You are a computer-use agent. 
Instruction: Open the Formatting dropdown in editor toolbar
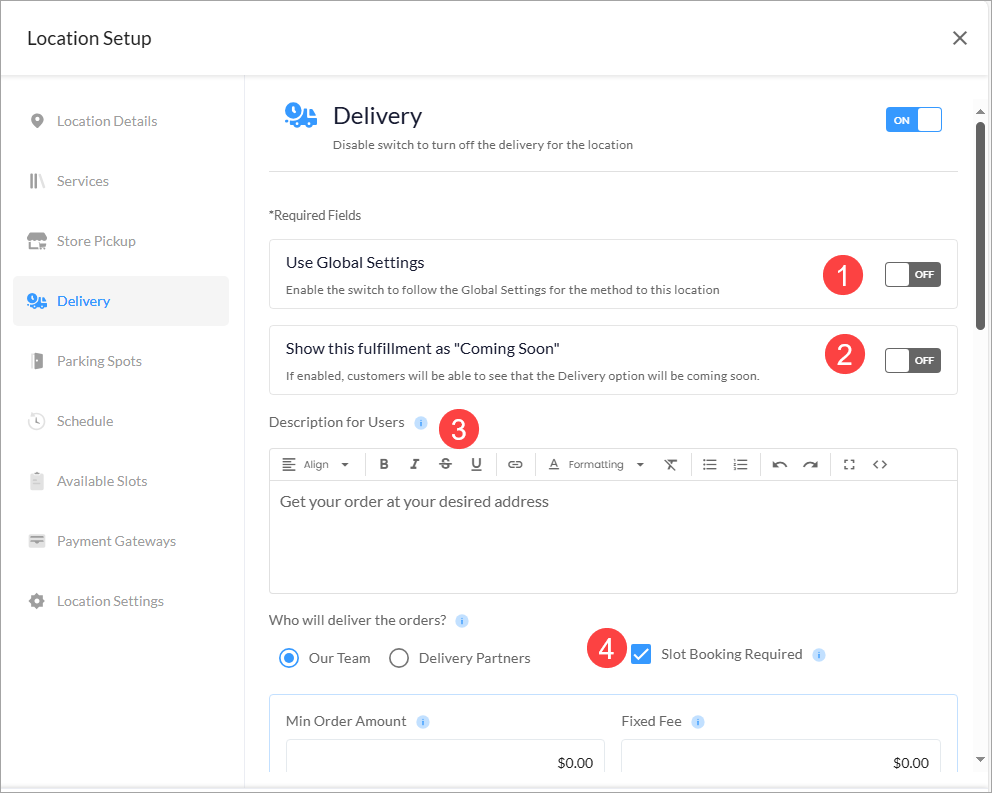click(x=596, y=465)
